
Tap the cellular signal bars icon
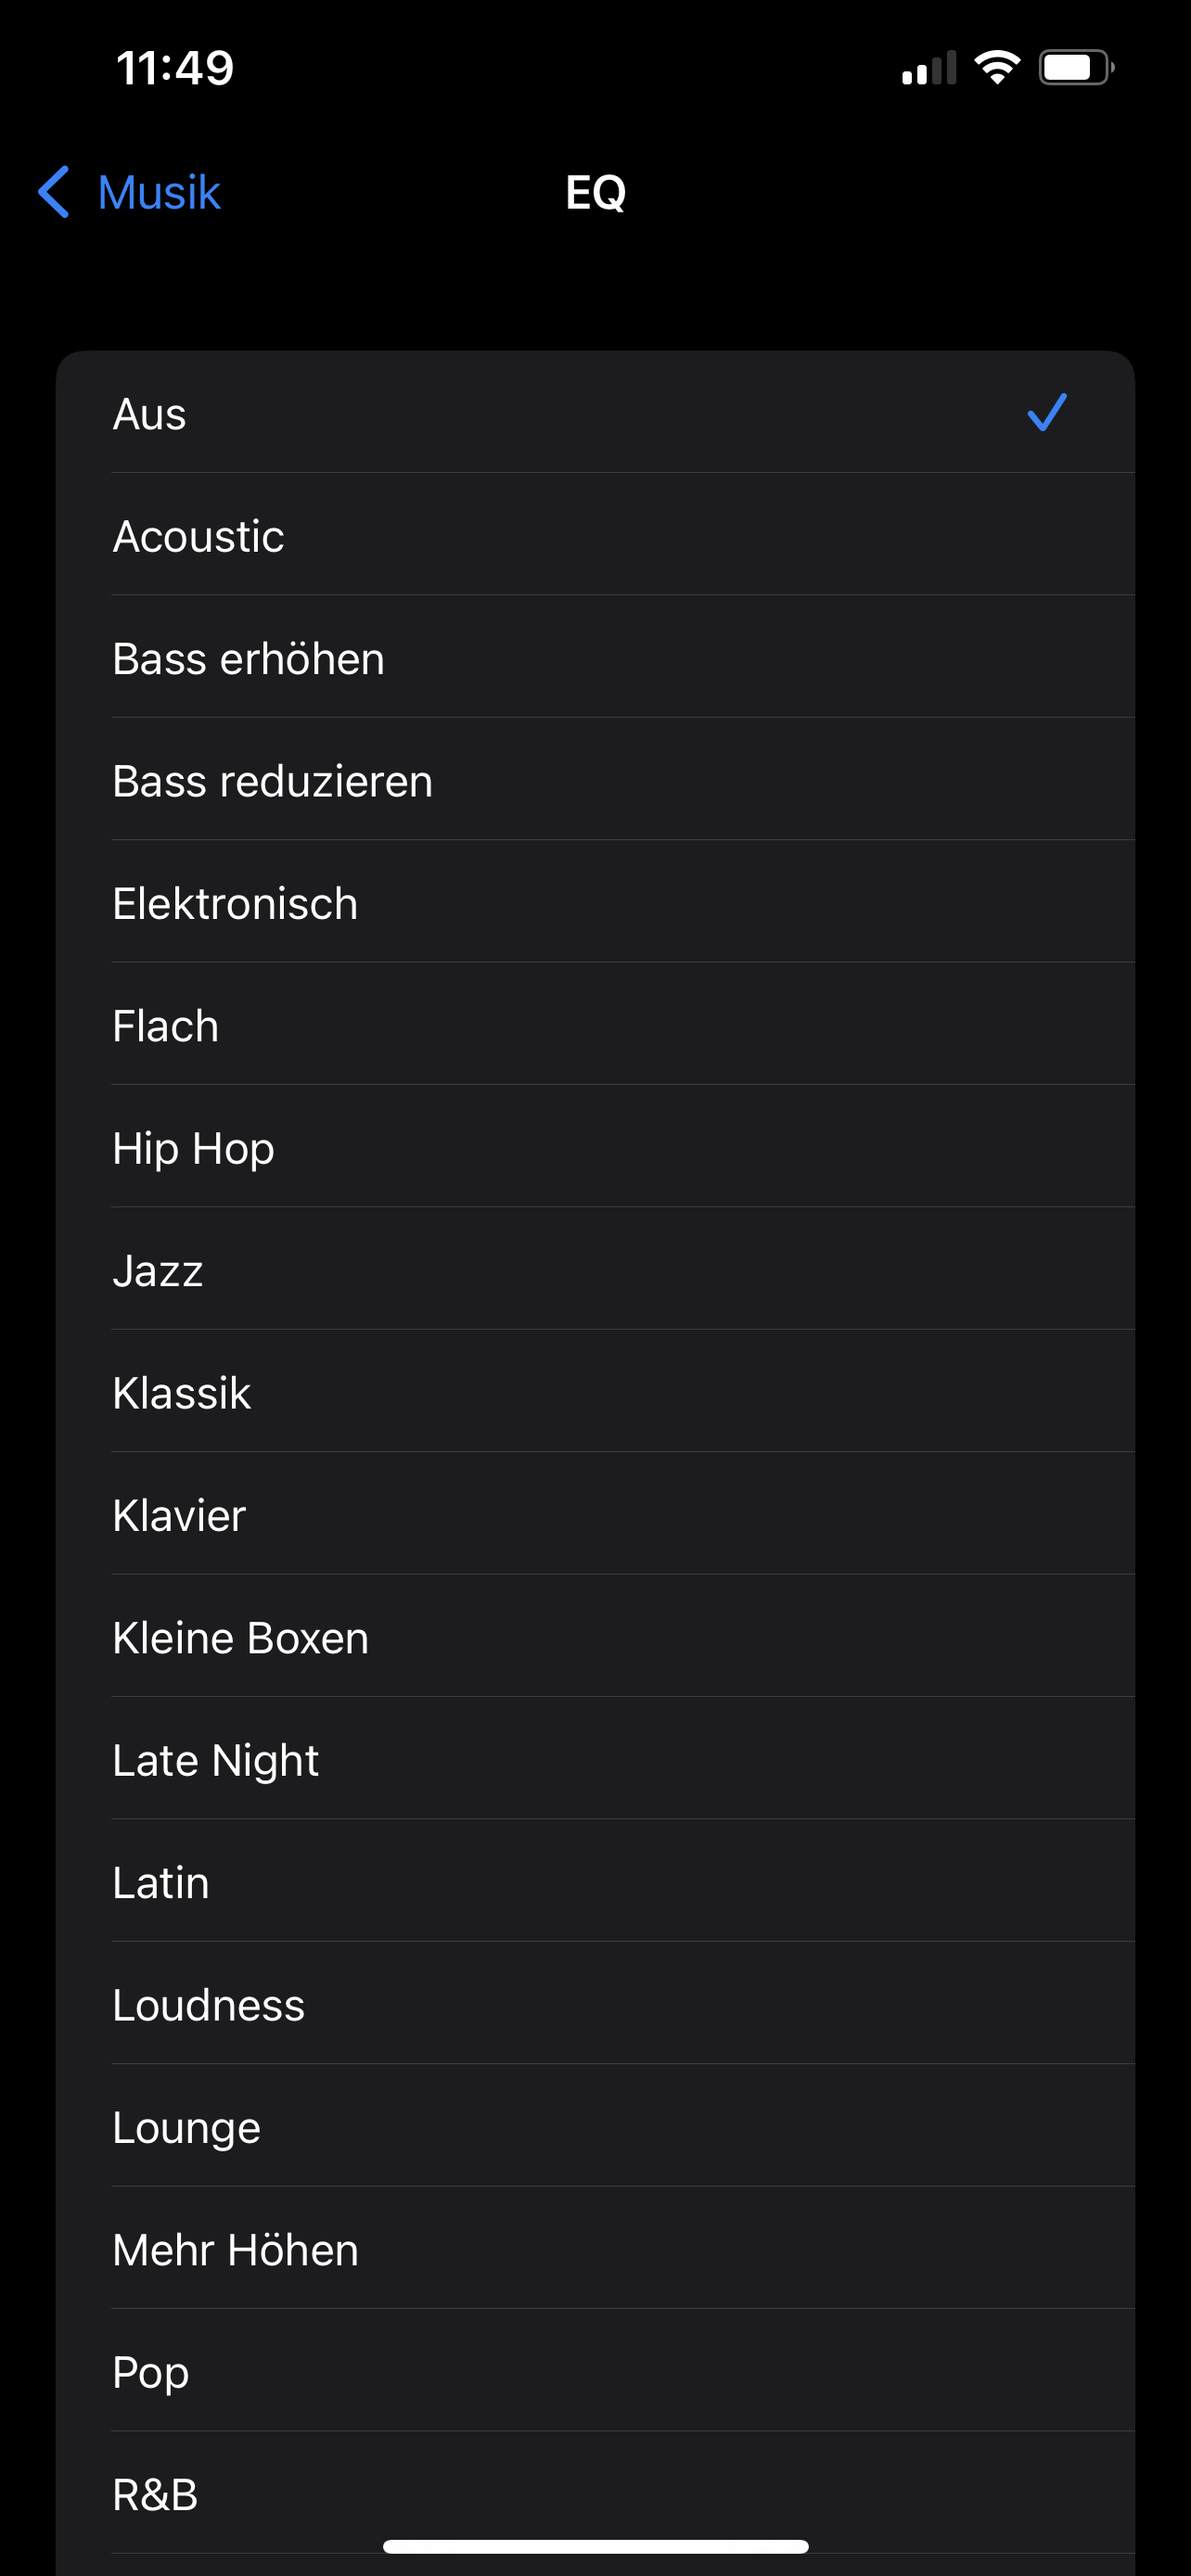click(x=928, y=68)
